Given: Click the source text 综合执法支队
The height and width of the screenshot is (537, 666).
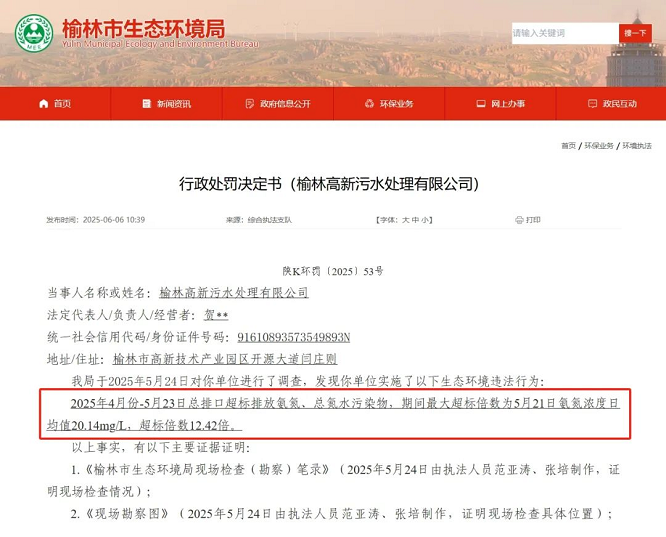Looking at the screenshot, I should (x=270, y=220).
